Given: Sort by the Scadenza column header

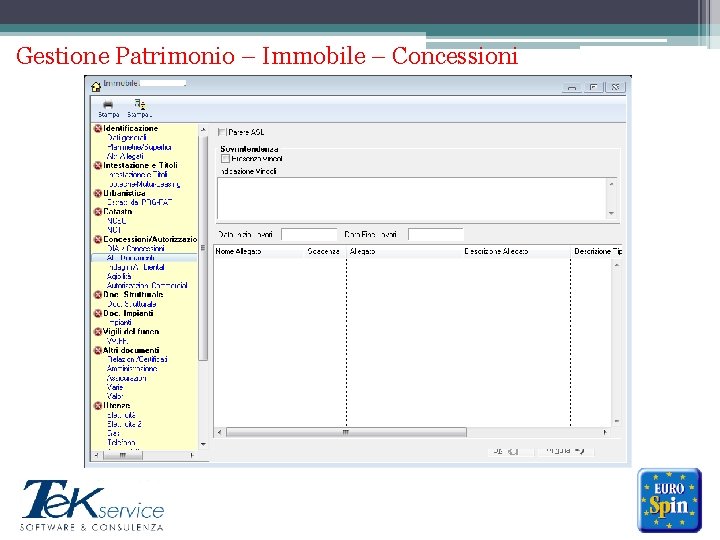Looking at the screenshot, I should tap(324, 252).
